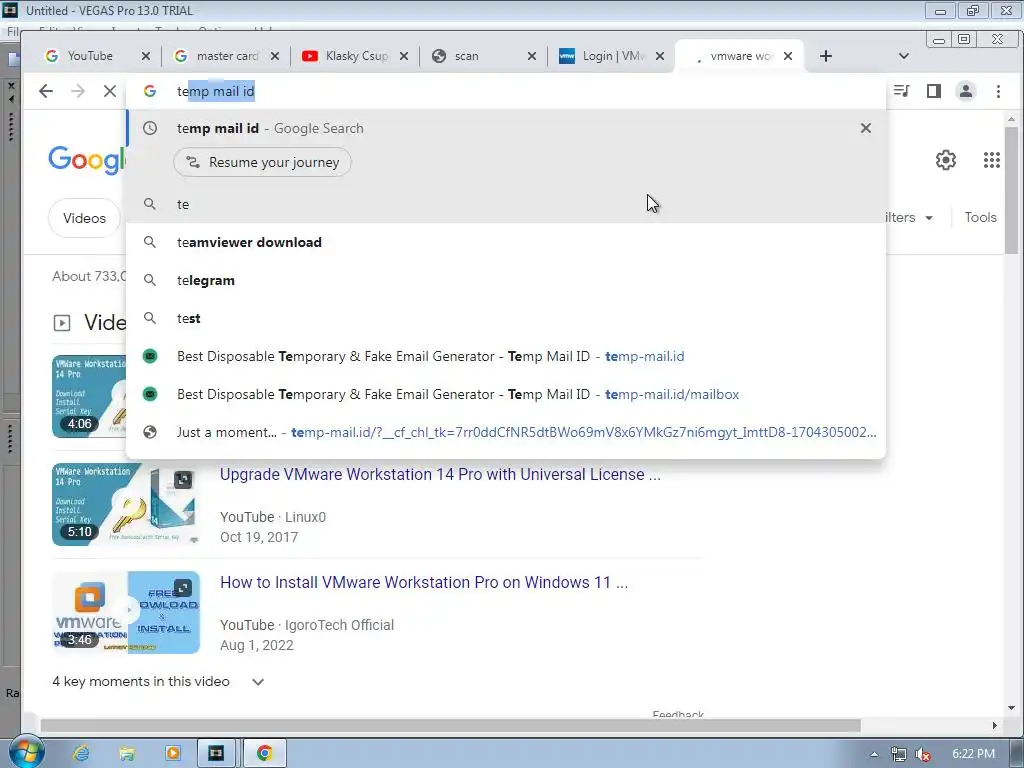Click the horizontal scrollbar at bottom
This screenshot has height=768, width=1024.
point(451,726)
